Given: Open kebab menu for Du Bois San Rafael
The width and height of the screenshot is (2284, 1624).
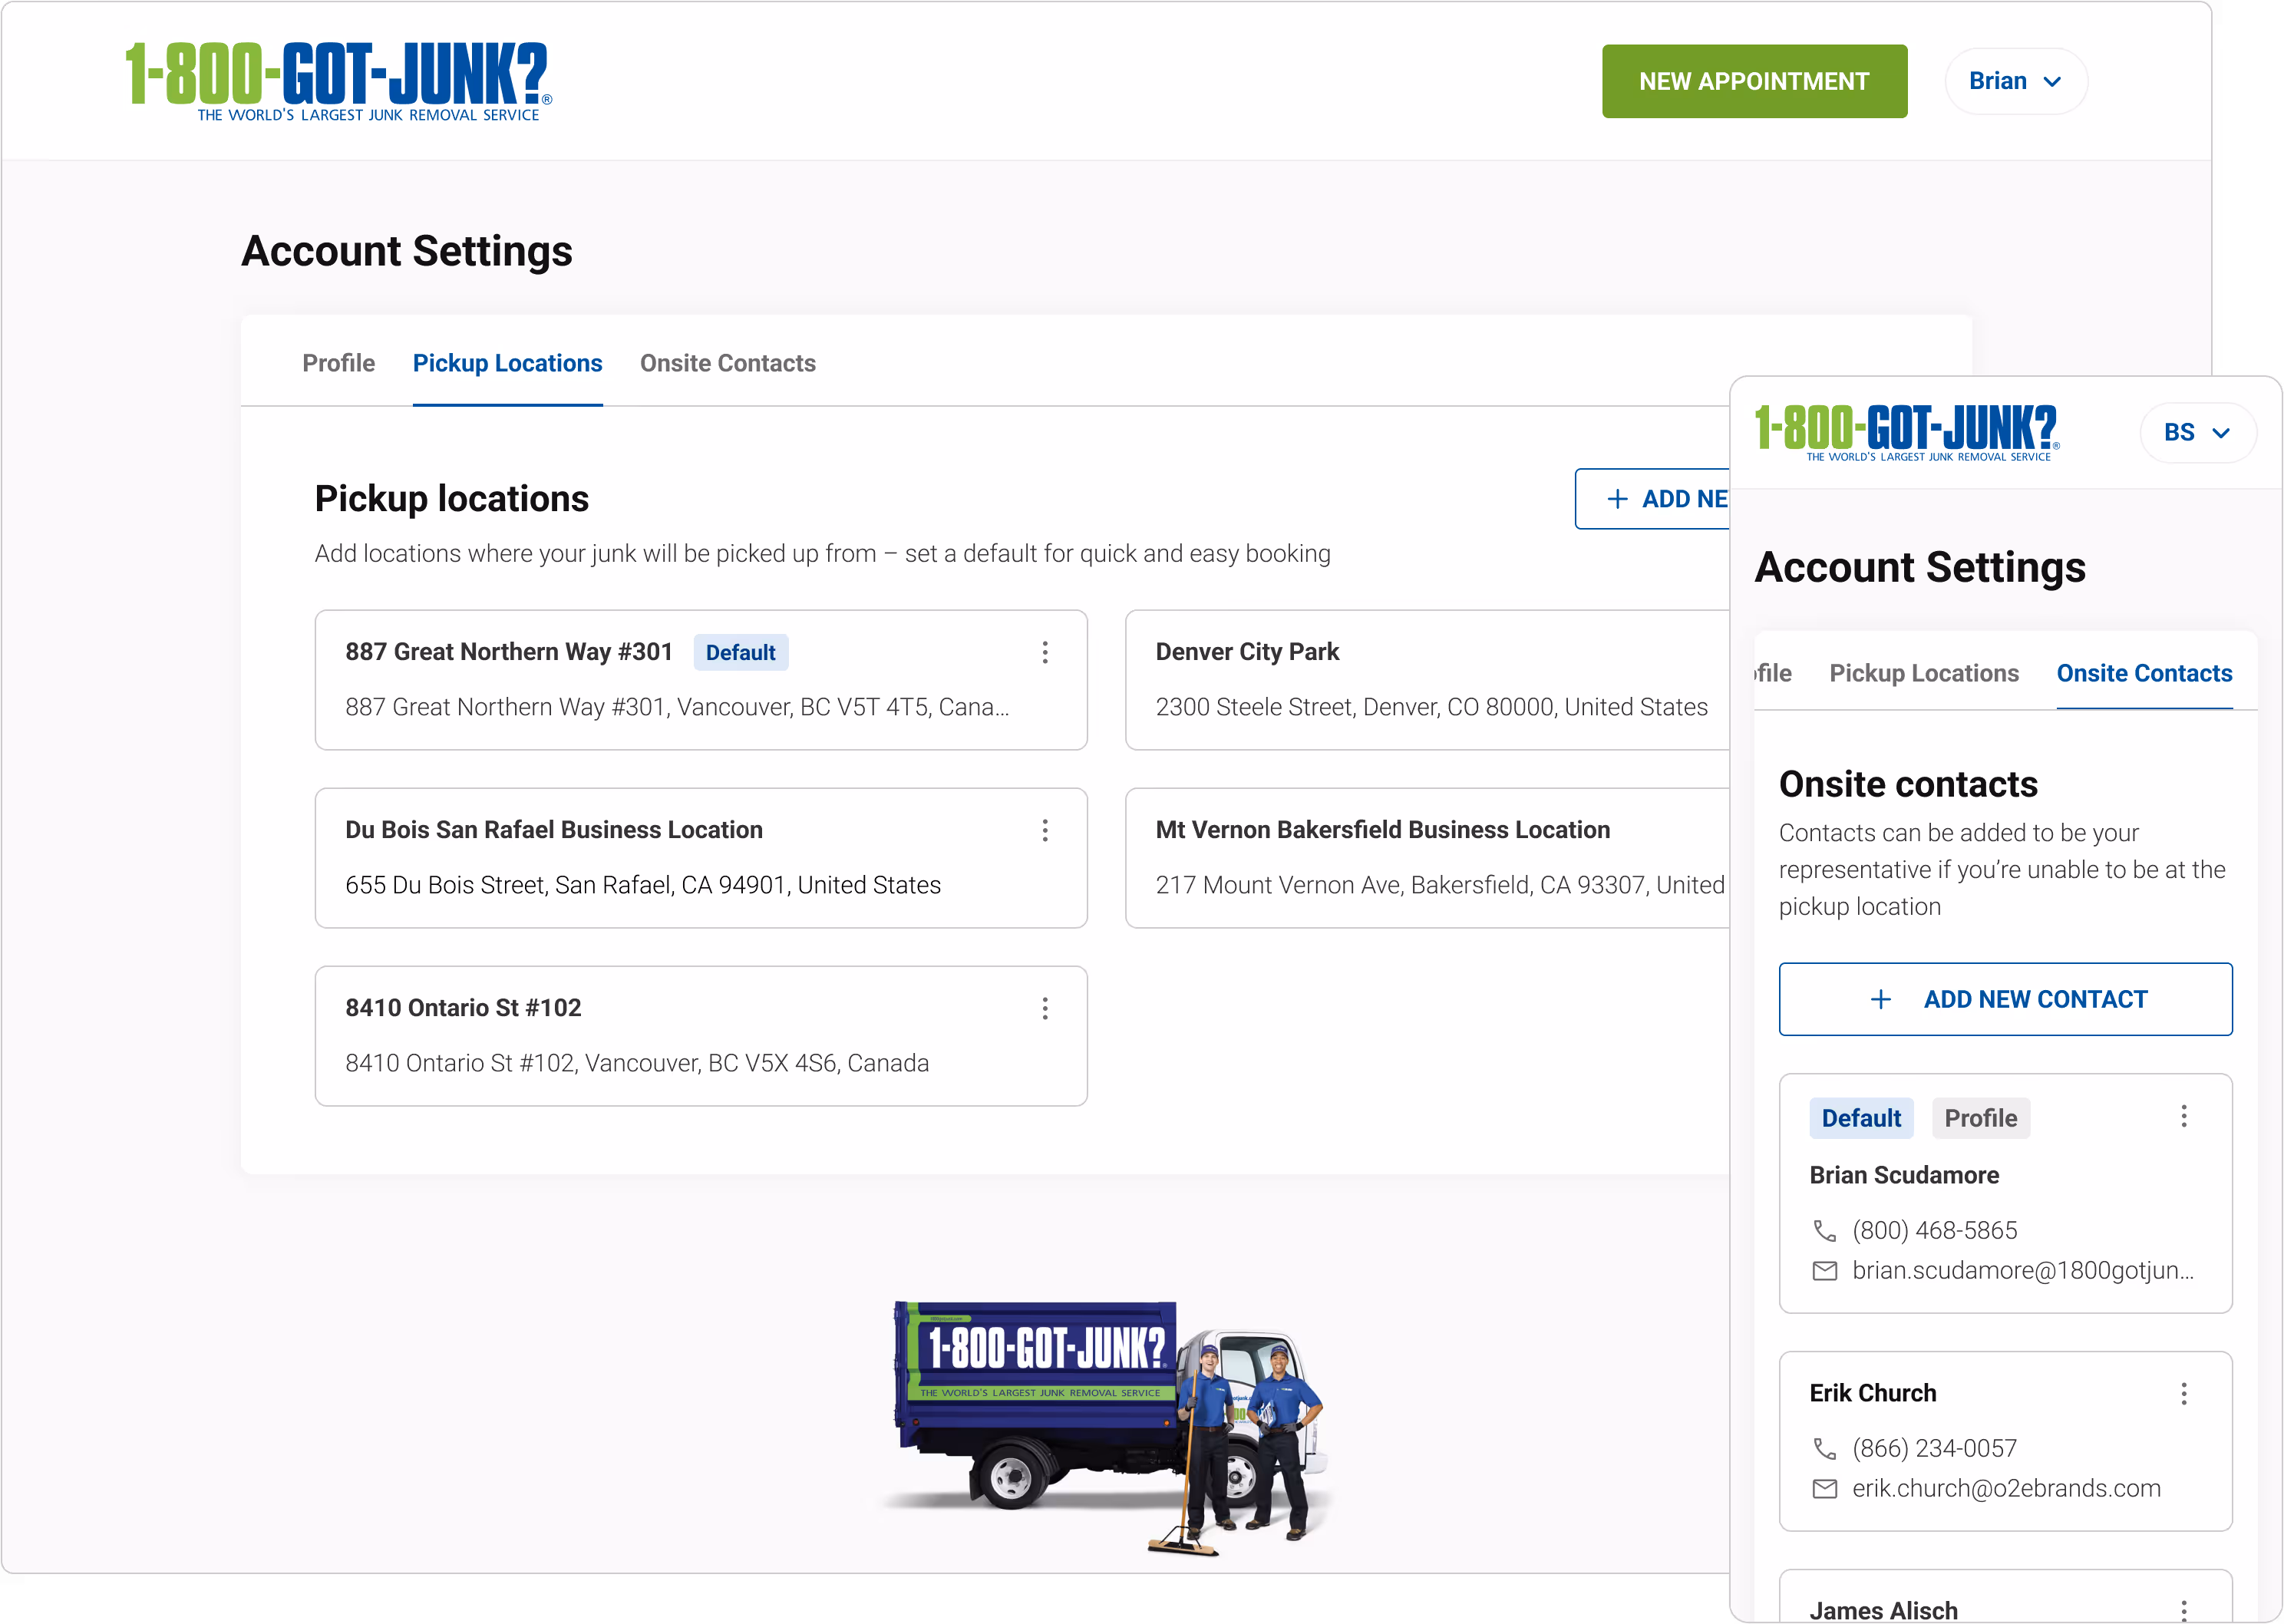Looking at the screenshot, I should coord(1045,830).
